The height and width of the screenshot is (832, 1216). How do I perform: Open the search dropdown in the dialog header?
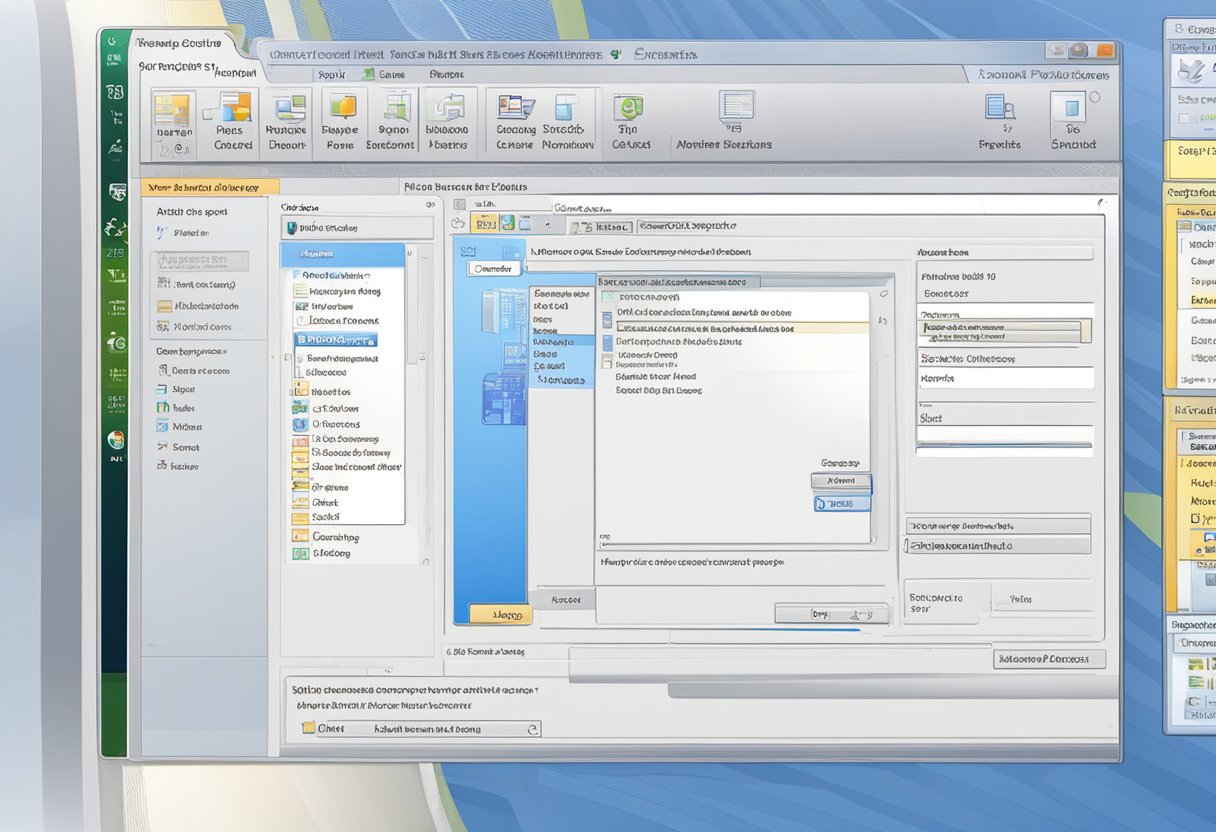pyautogui.click(x=882, y=291)
